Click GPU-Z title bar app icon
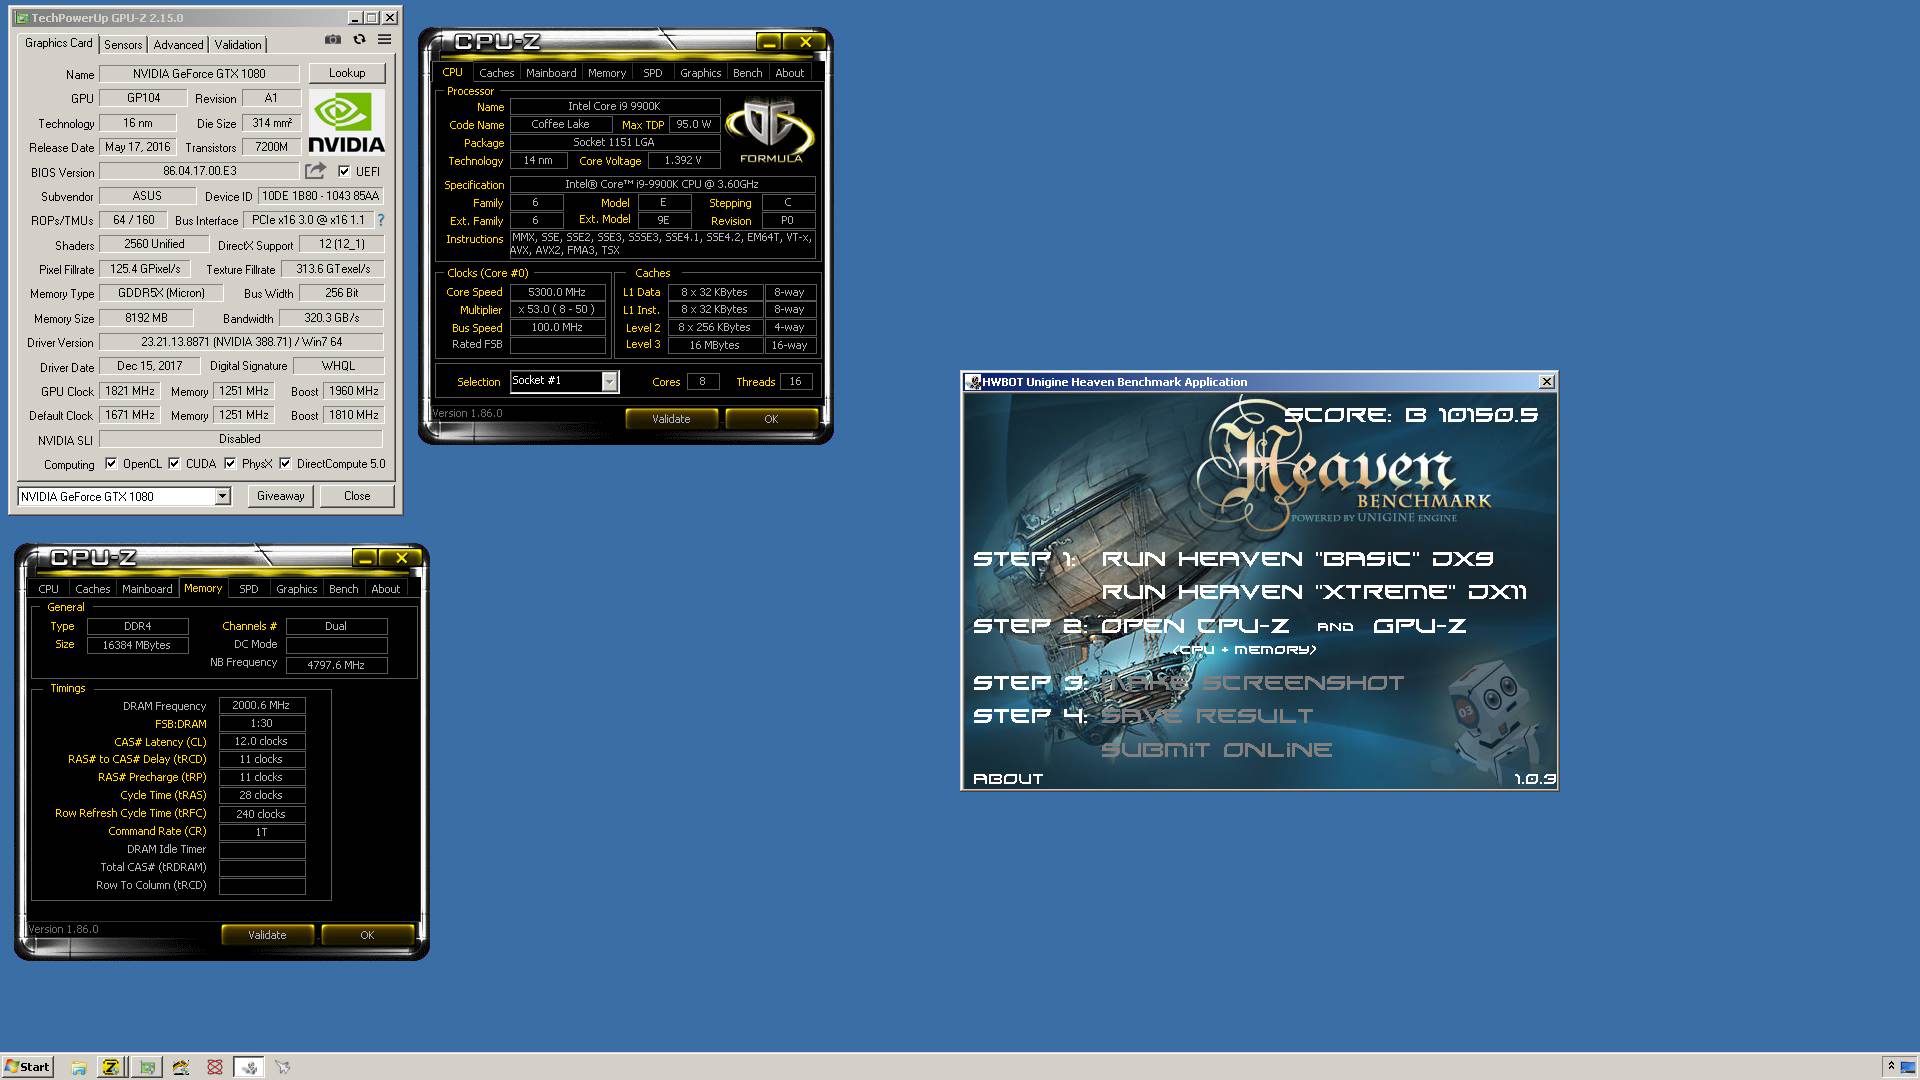The image size is (1920, 1080). (22, 18)
